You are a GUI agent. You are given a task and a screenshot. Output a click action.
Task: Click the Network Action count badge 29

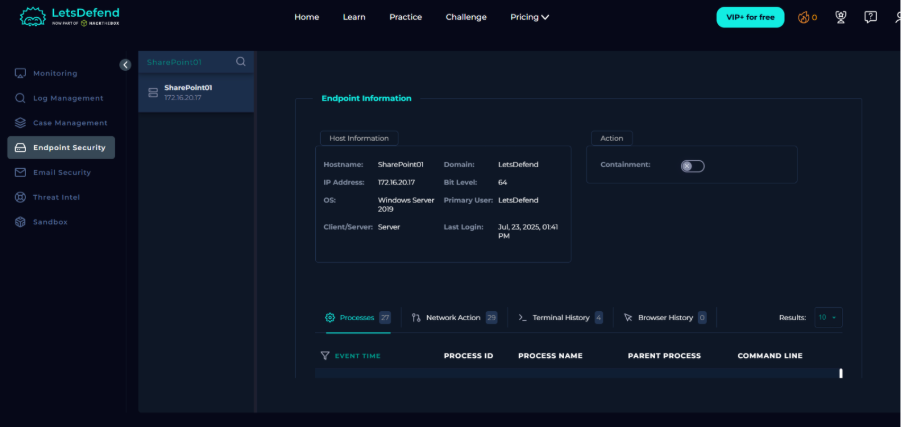click(491, 318)
